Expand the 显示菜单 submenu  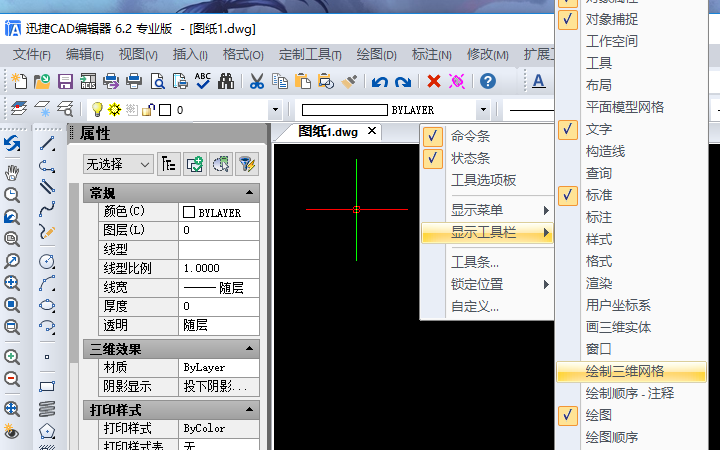point(487,210)
